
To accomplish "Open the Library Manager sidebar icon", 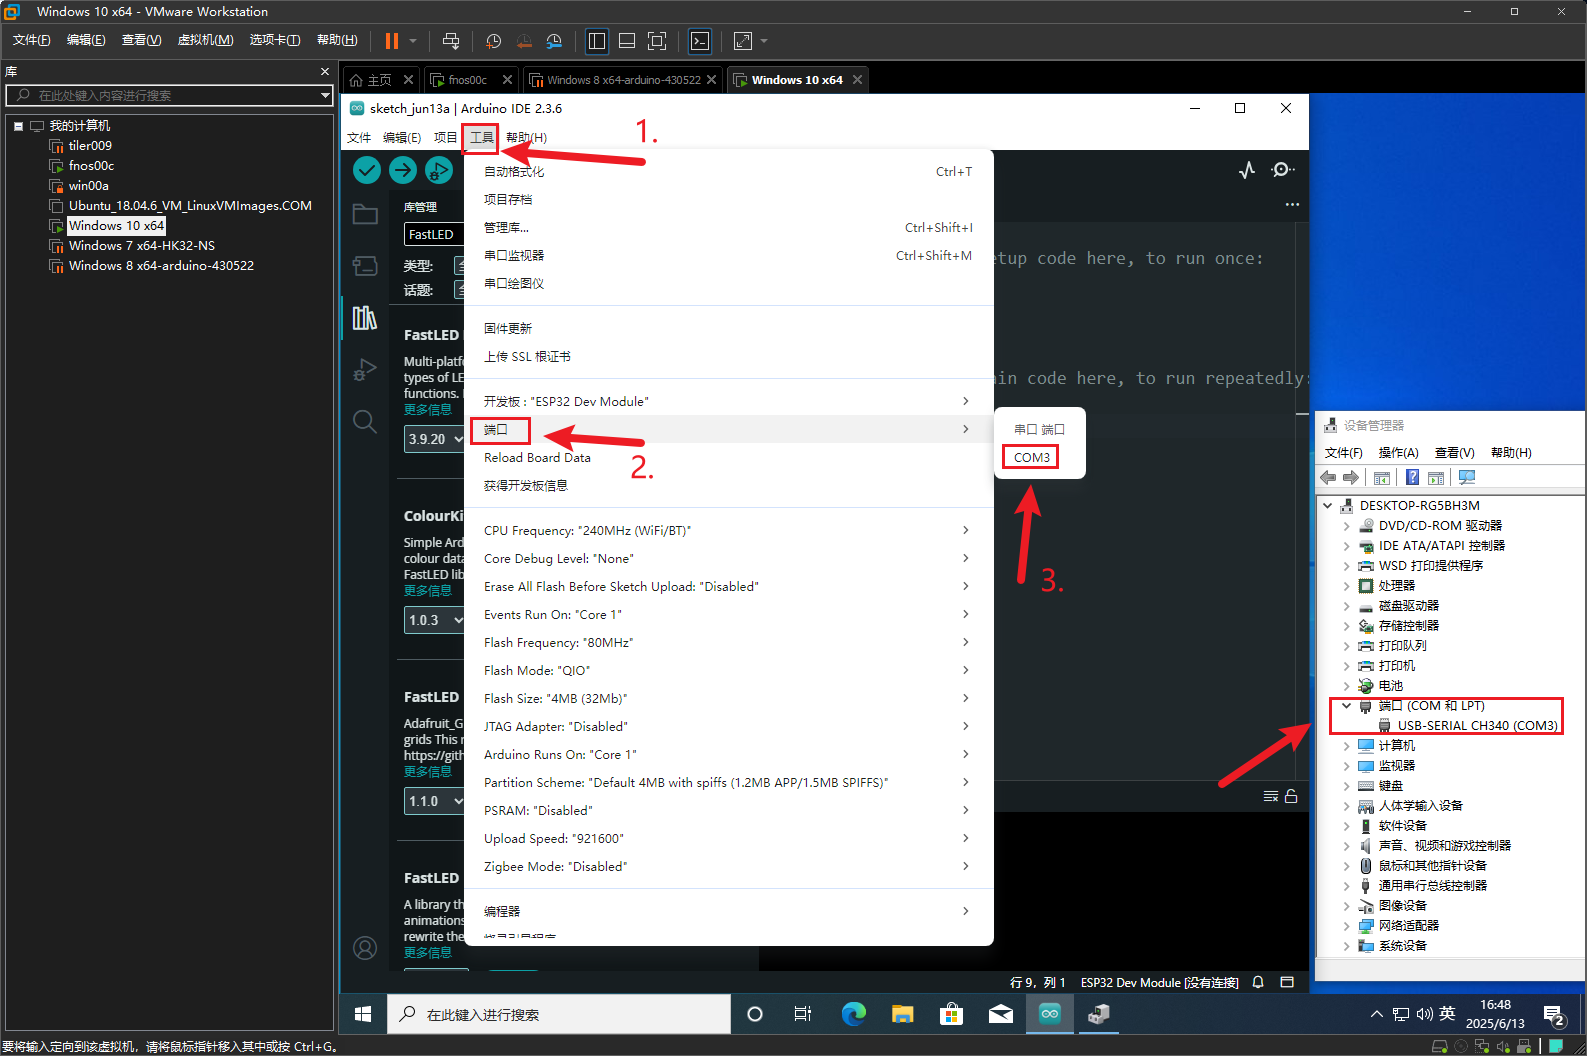I will [x=365, y=317].
